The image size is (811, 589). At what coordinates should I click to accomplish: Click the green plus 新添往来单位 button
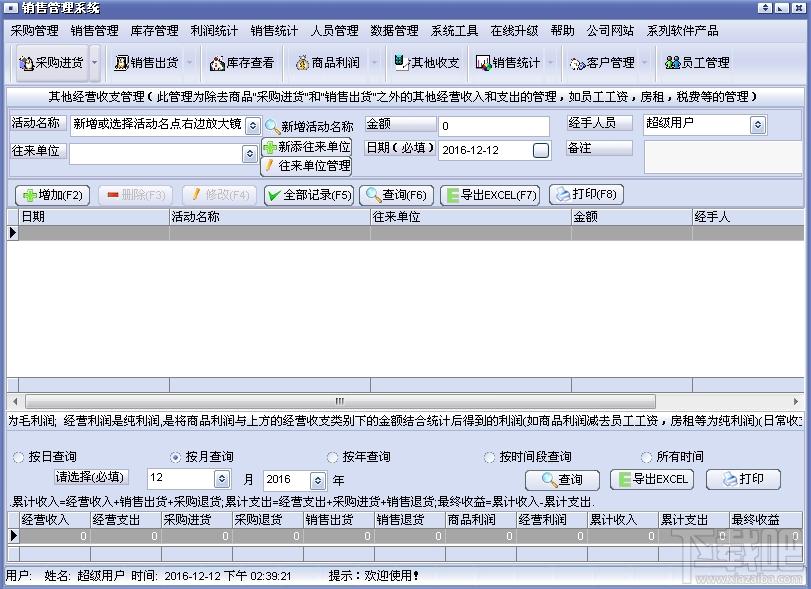tap(307, 147)
